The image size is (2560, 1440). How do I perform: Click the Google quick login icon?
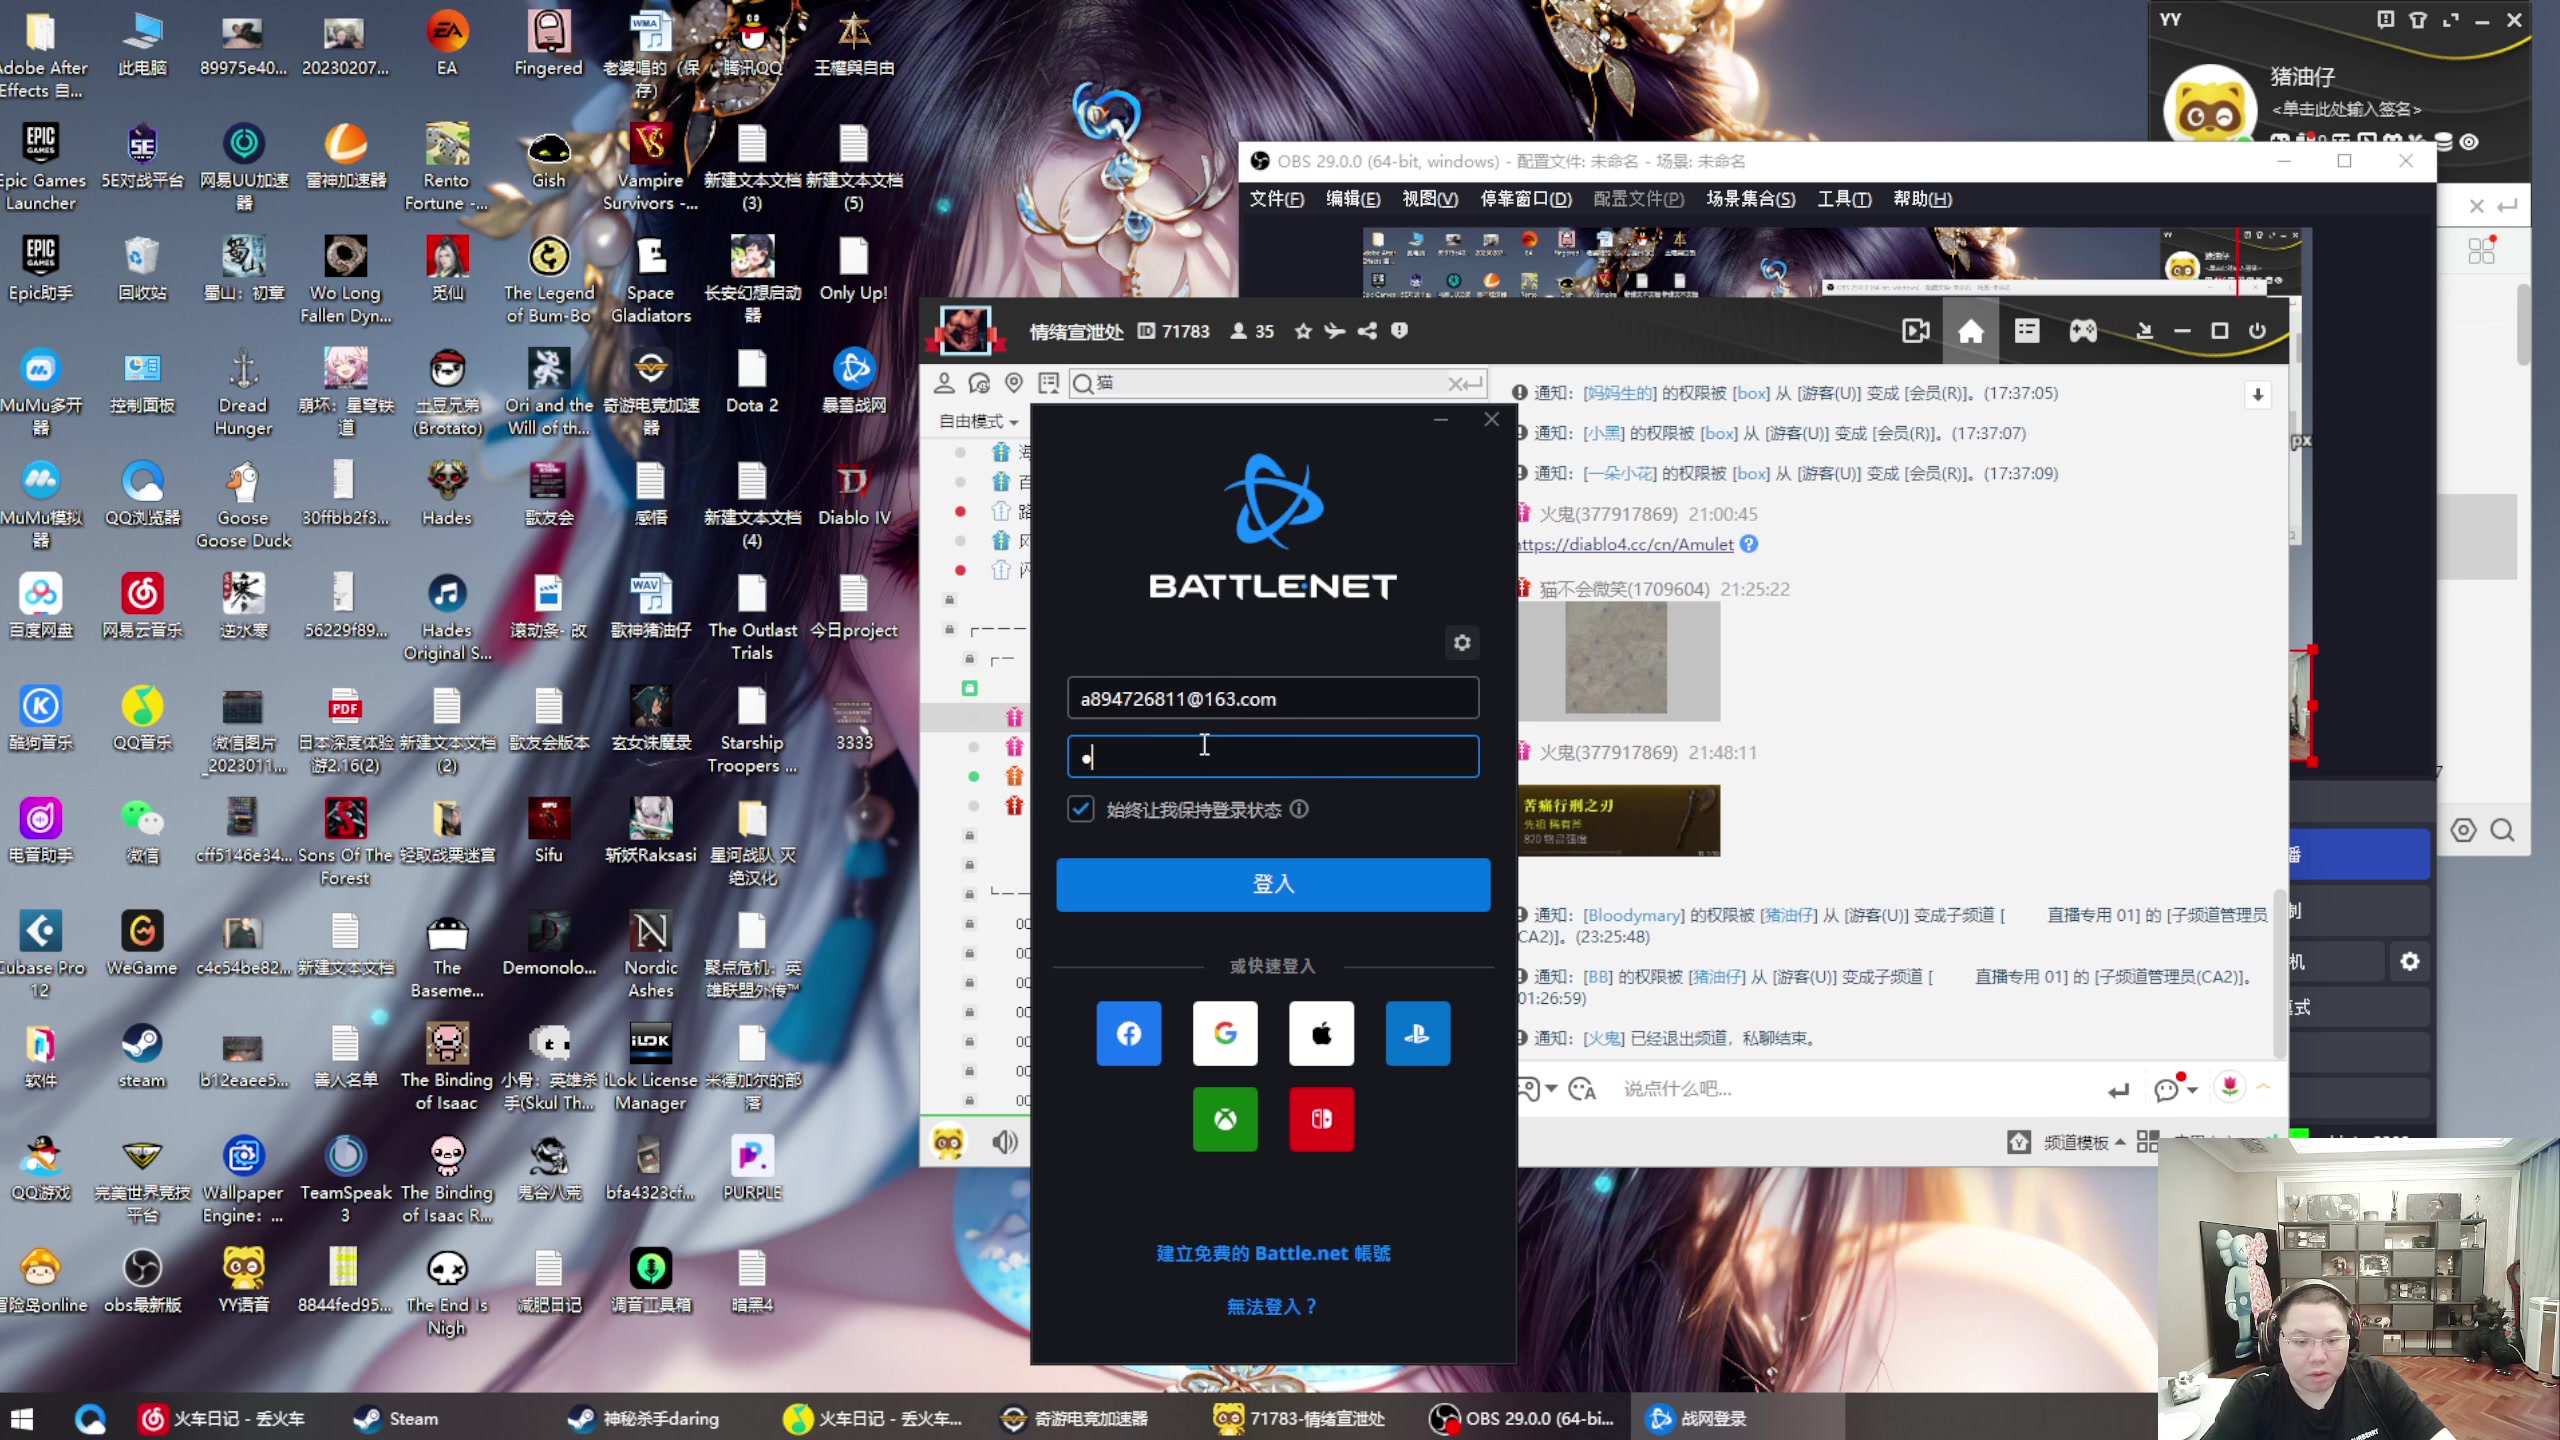coord(1225,1034)
